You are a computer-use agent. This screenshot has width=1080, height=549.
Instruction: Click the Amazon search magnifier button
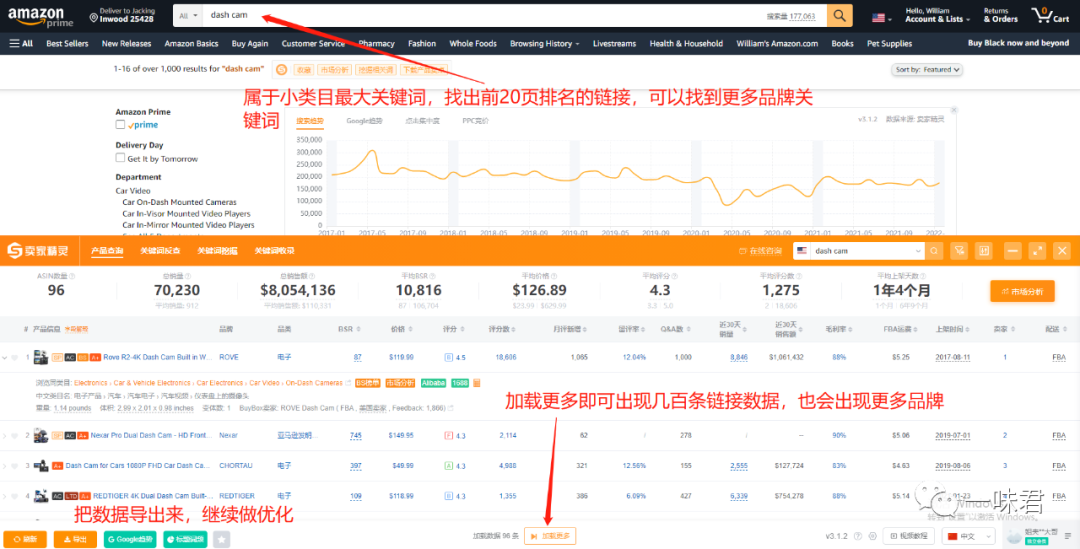(839, 16)
